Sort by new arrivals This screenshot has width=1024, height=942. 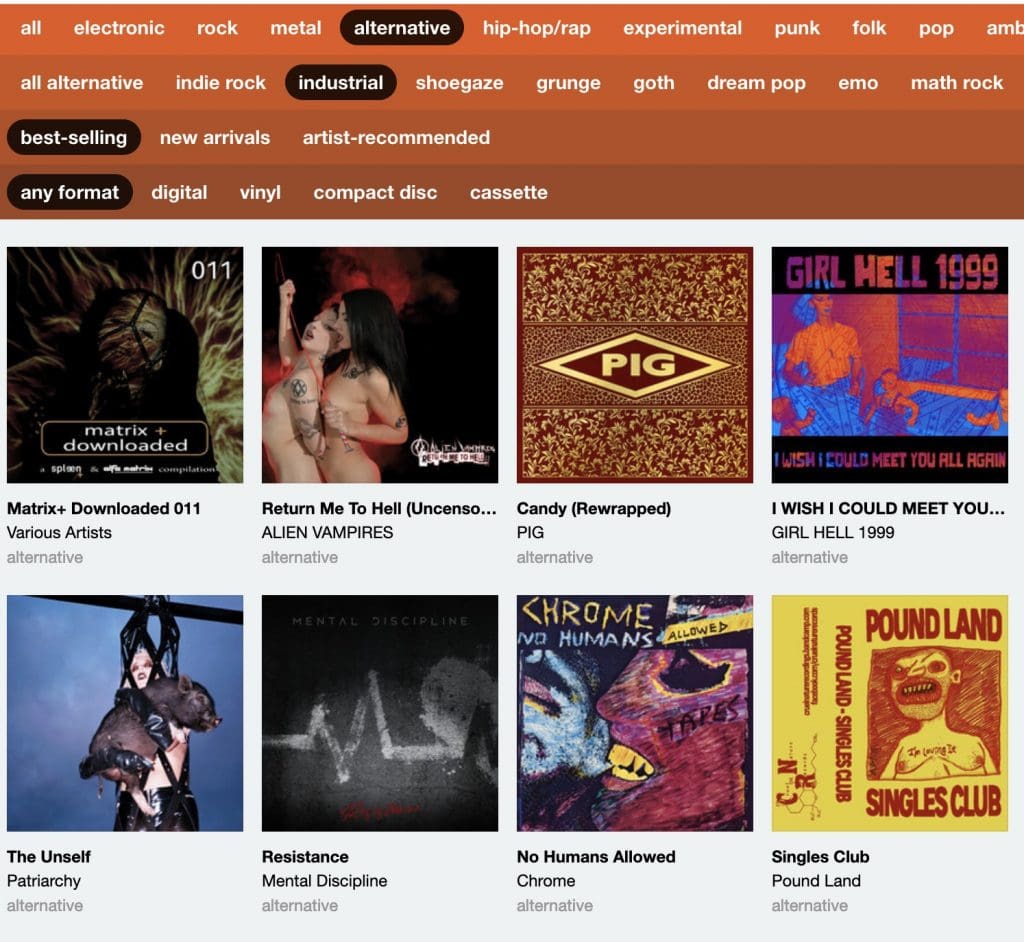coord(215,138)
